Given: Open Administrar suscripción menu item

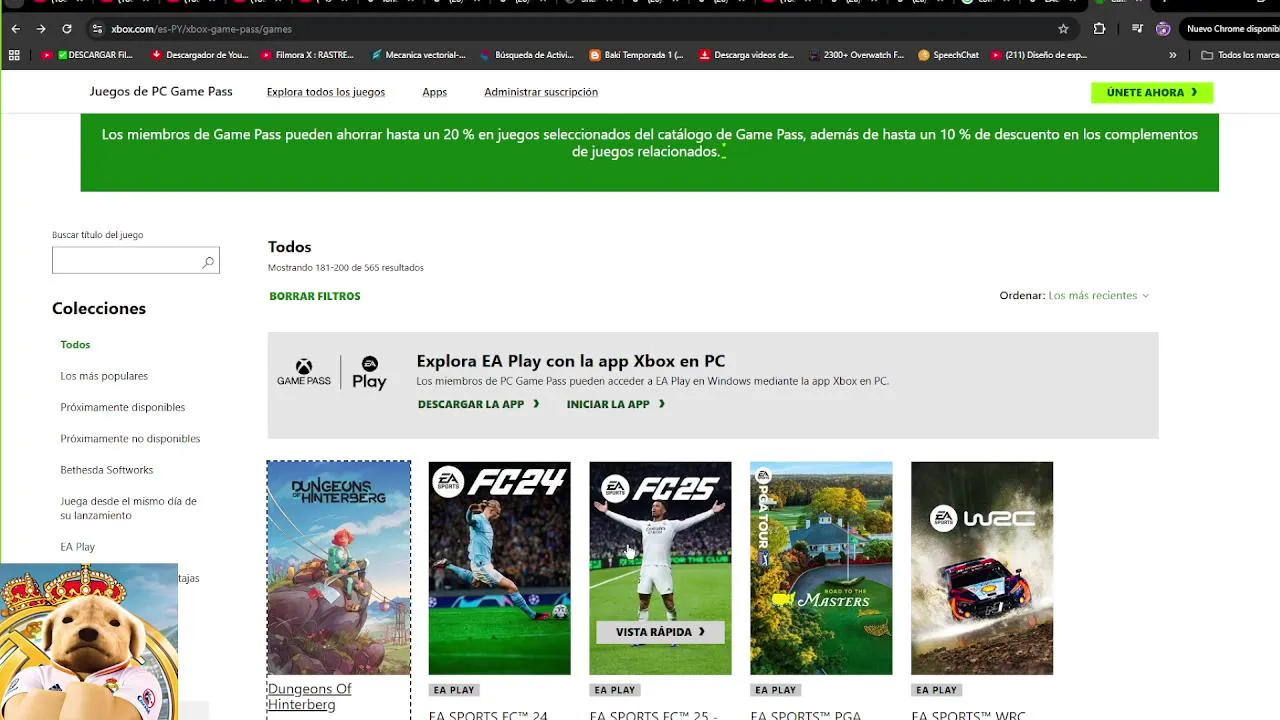Looking at the screenshot, I should [x=541, y=92].
